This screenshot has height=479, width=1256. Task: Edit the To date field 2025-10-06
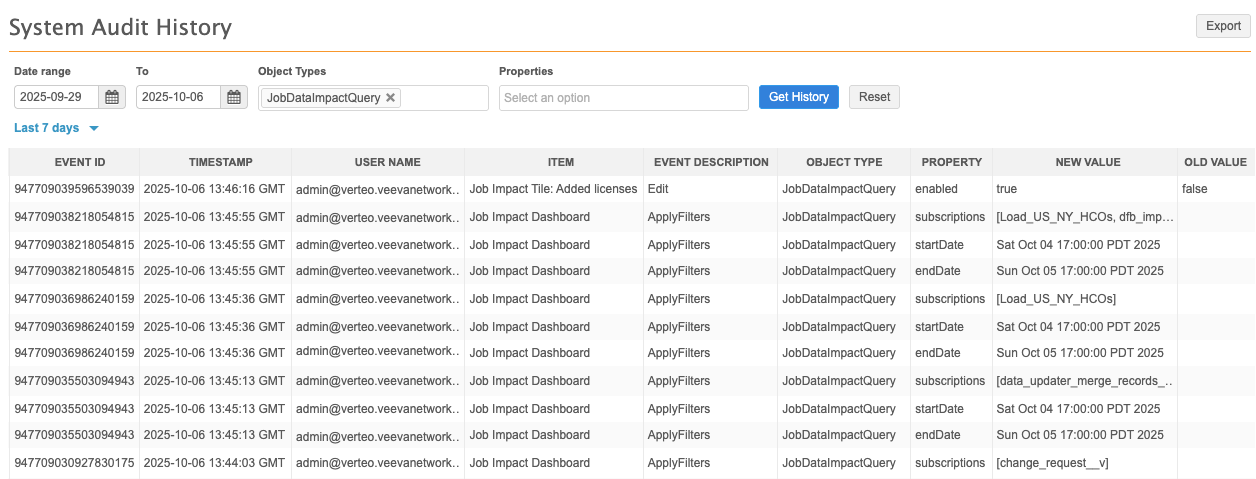tap(178, 97)
